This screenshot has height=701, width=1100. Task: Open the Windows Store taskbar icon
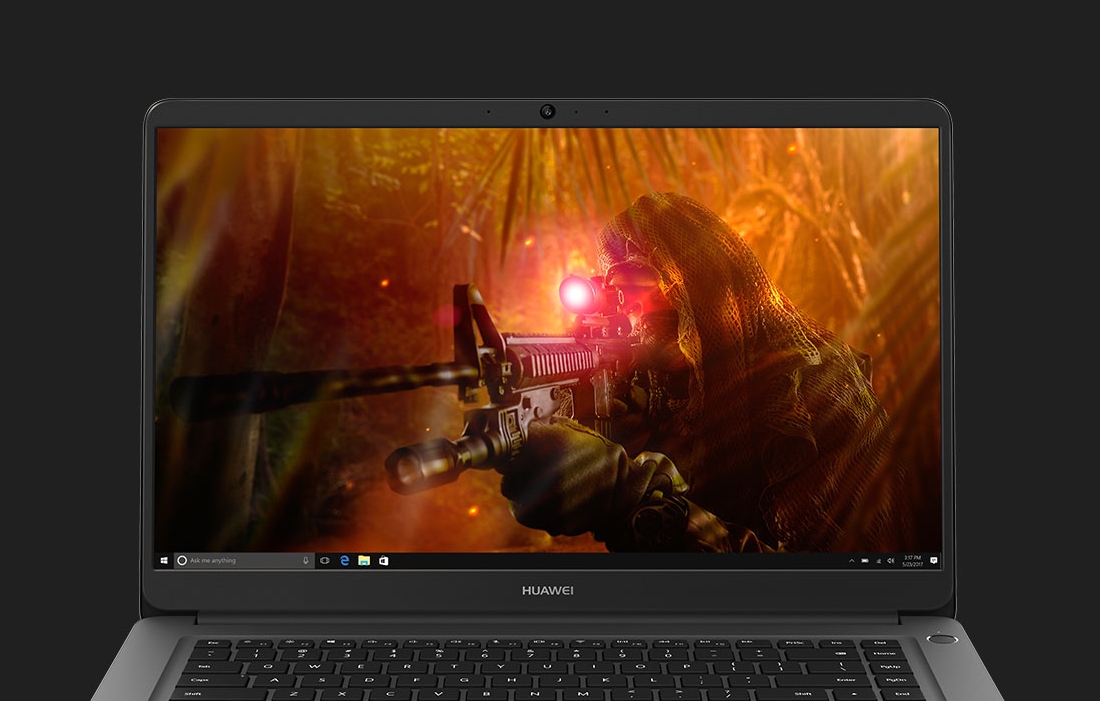(383, 561)
